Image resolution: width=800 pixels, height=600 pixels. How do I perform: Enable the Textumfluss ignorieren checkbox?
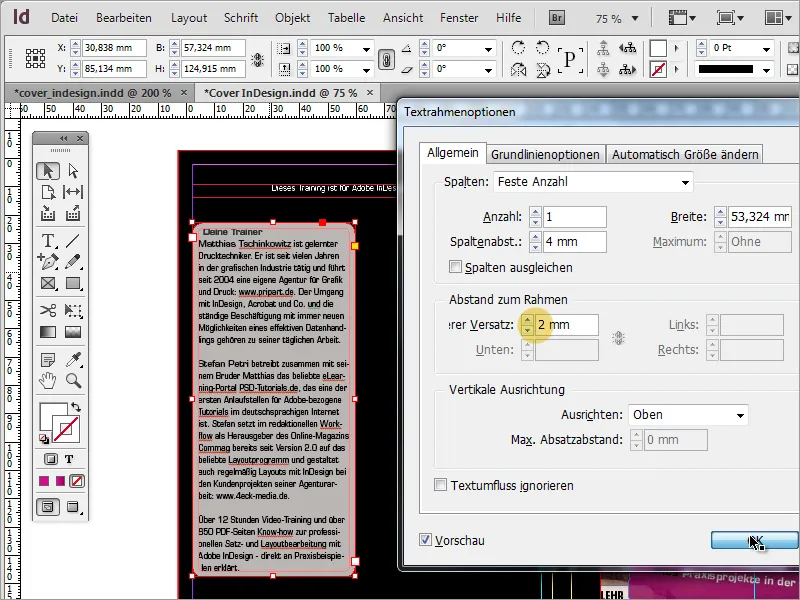(x=440, y=485)
